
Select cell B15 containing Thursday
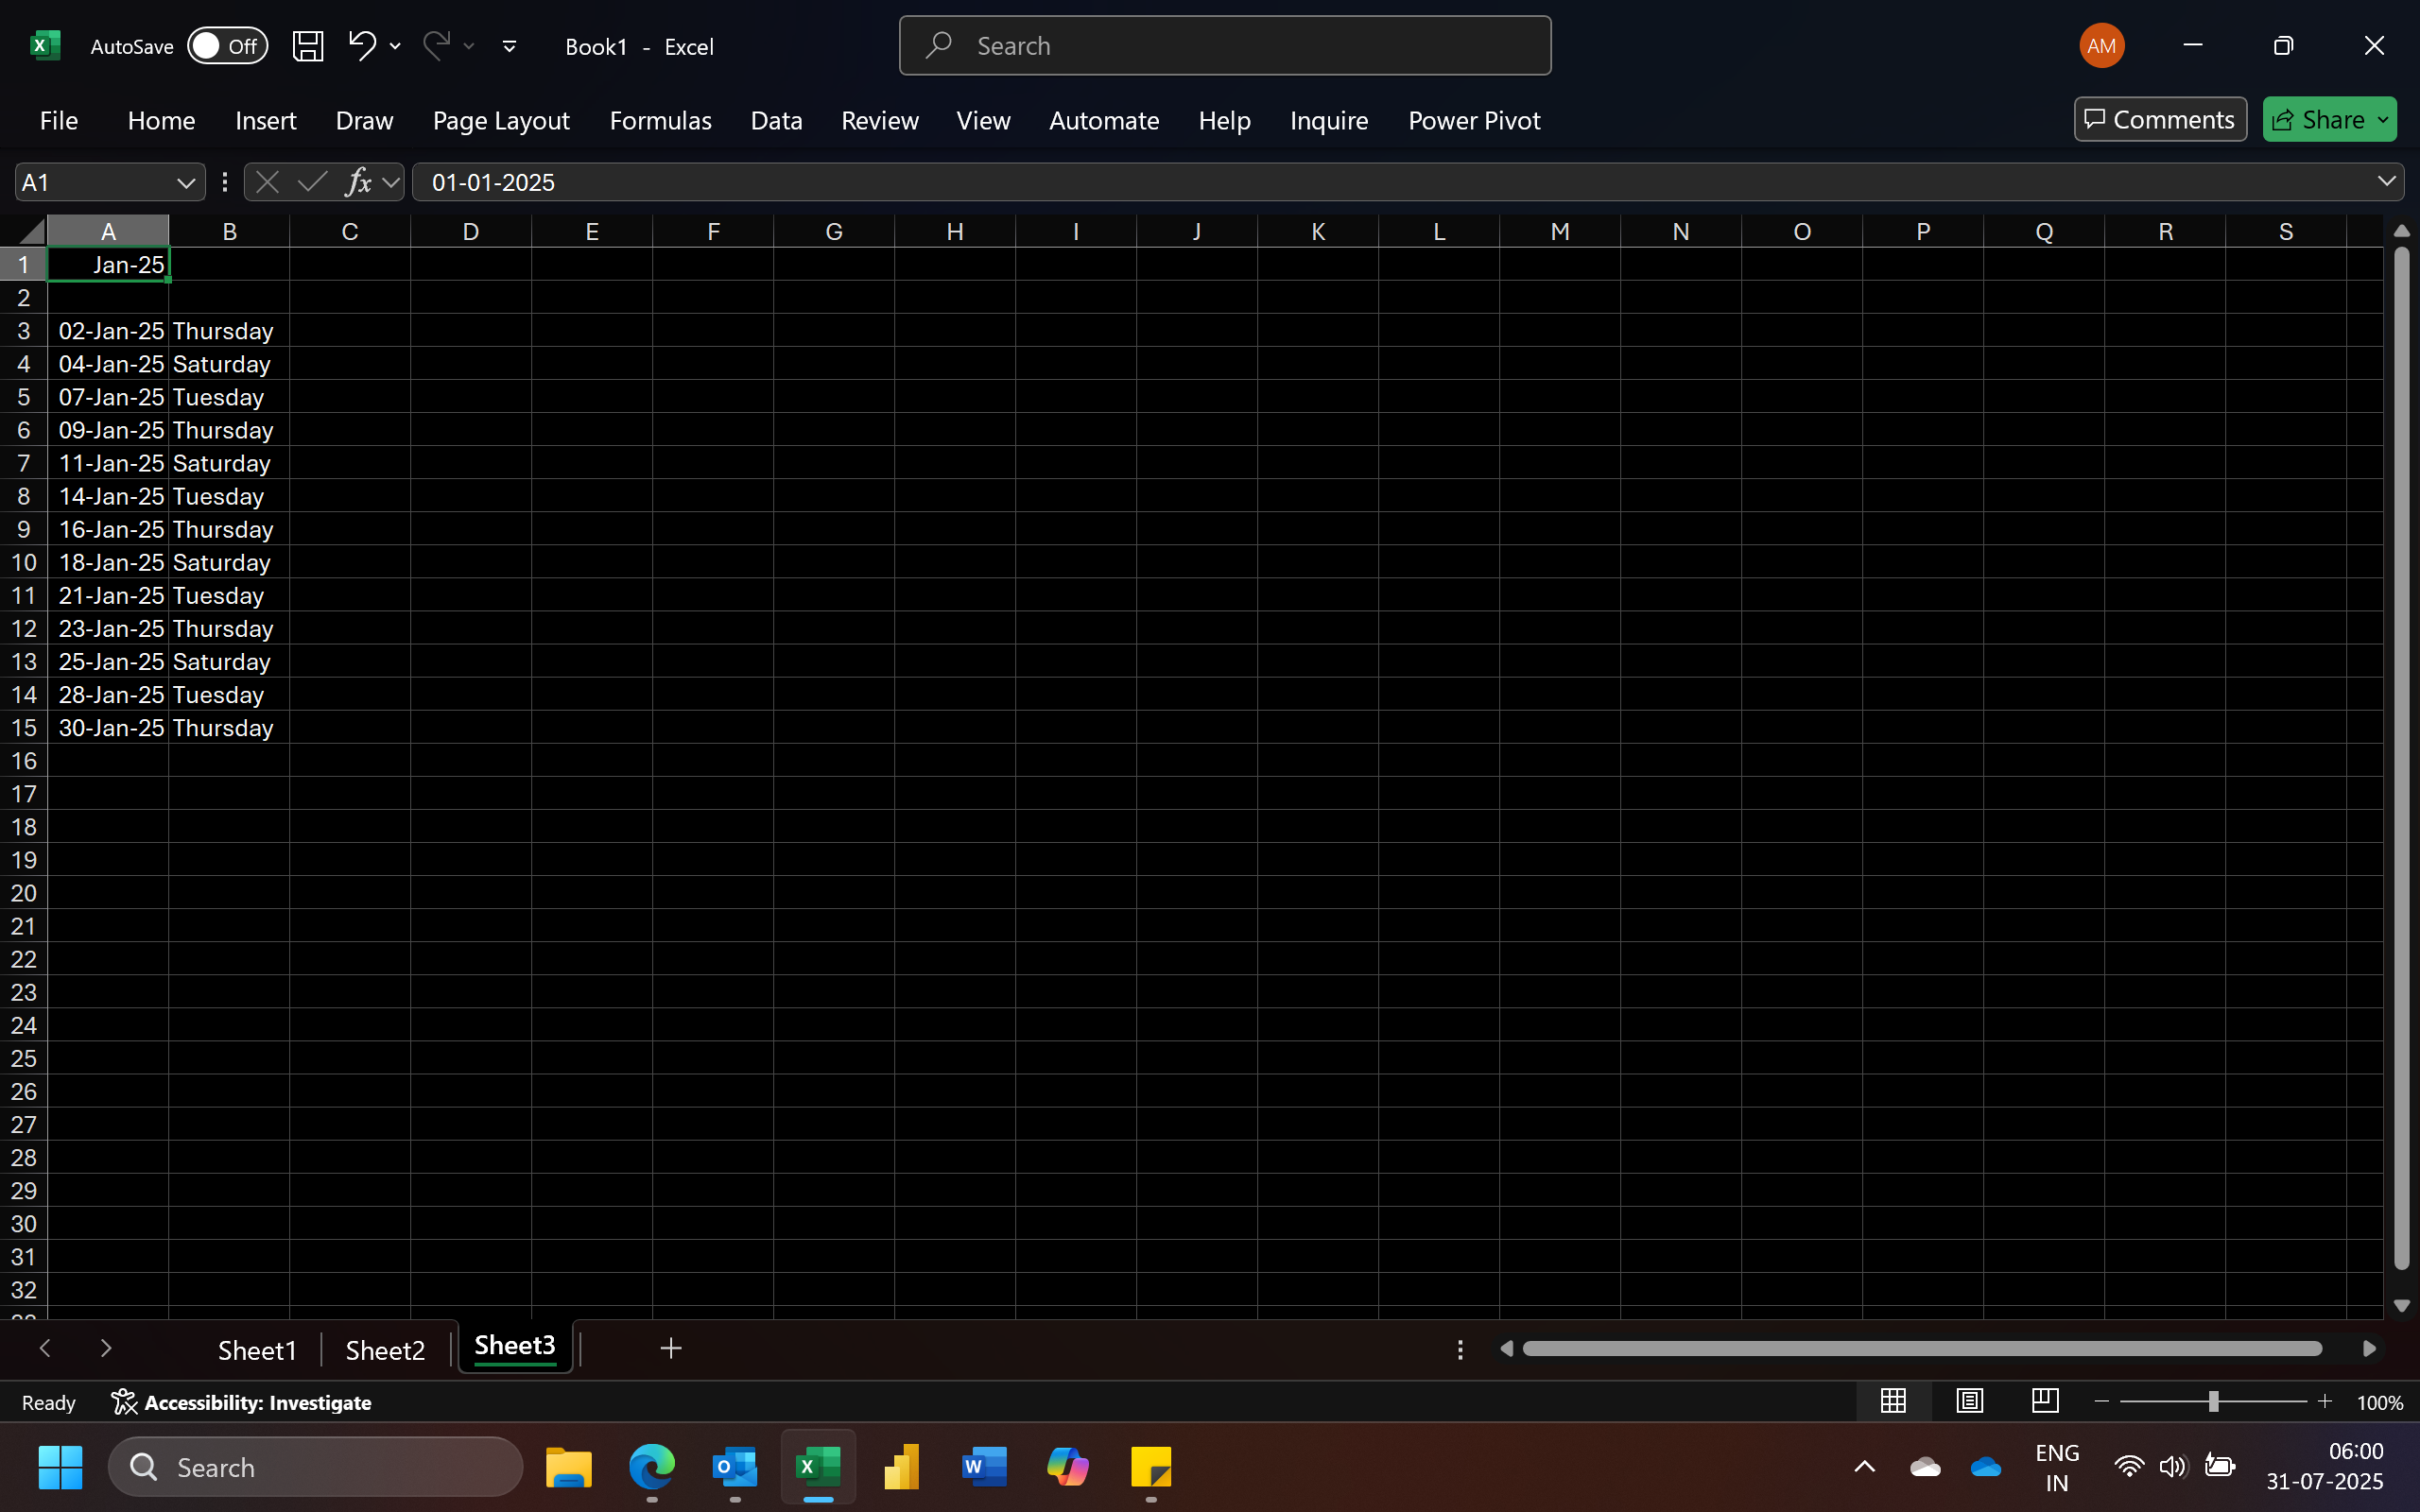(229, 728)
